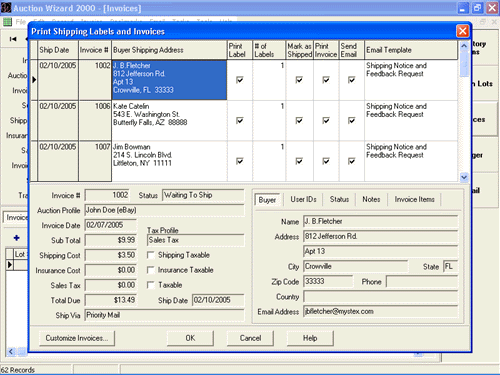The height and width of the screenshot is (375, 500).
Task: Click the green grid icon beside File menu
Action: (x=7, y=22)
